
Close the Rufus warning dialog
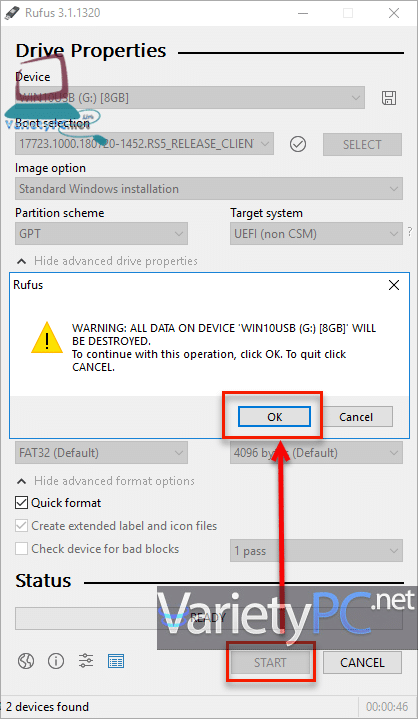394,285
